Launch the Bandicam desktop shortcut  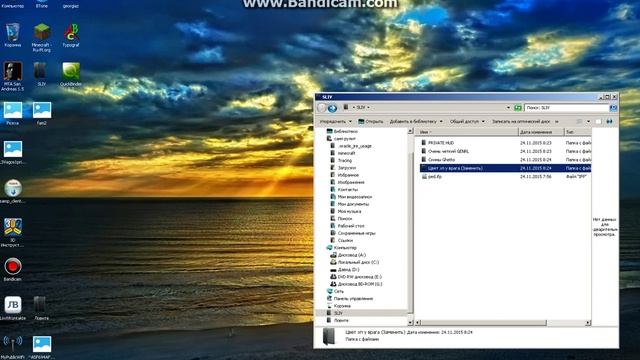pos(13,269)
